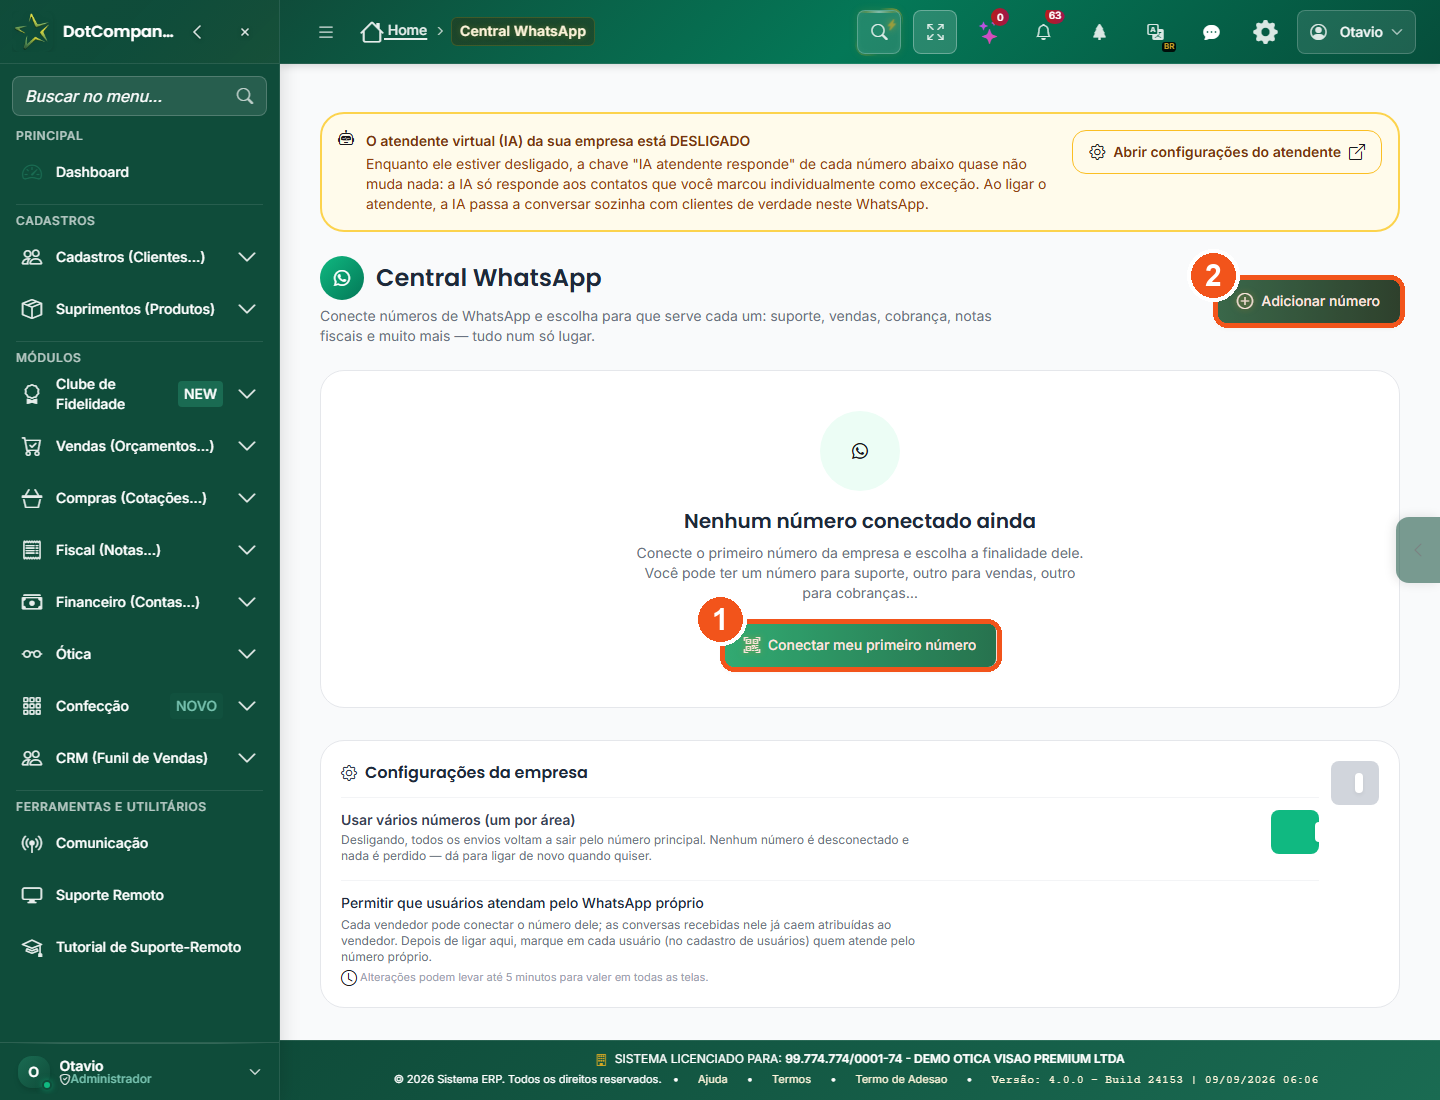This screenshot has width=1440, height=1100.
Task: Enter fullscreen mode via the expand icon
Action: click(935, 32)
